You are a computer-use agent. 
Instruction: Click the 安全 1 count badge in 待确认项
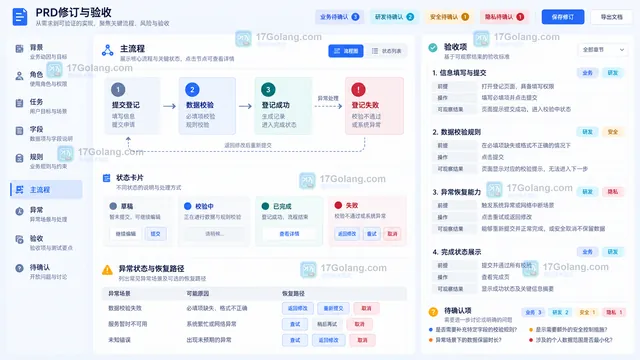pos(587,312)
